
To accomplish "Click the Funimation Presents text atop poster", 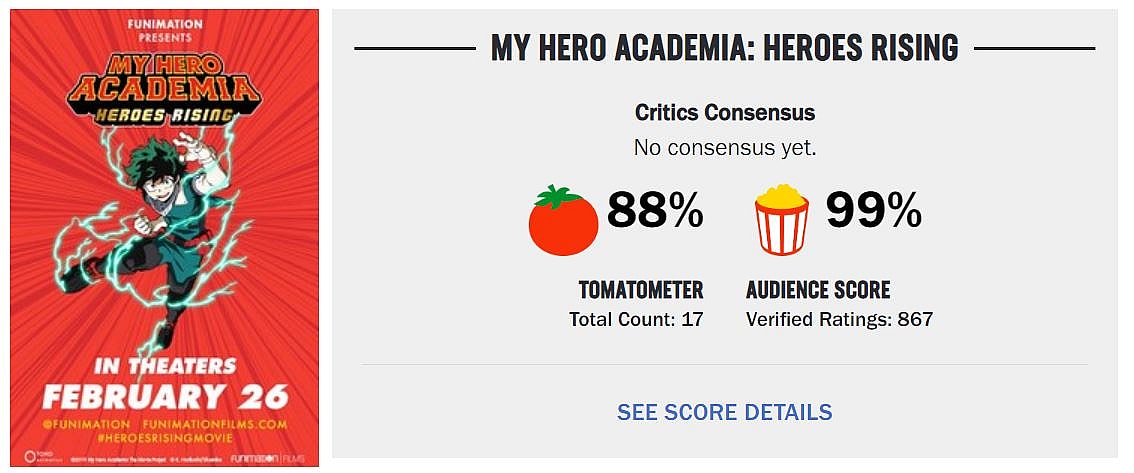I will click(x=164, y=28).
